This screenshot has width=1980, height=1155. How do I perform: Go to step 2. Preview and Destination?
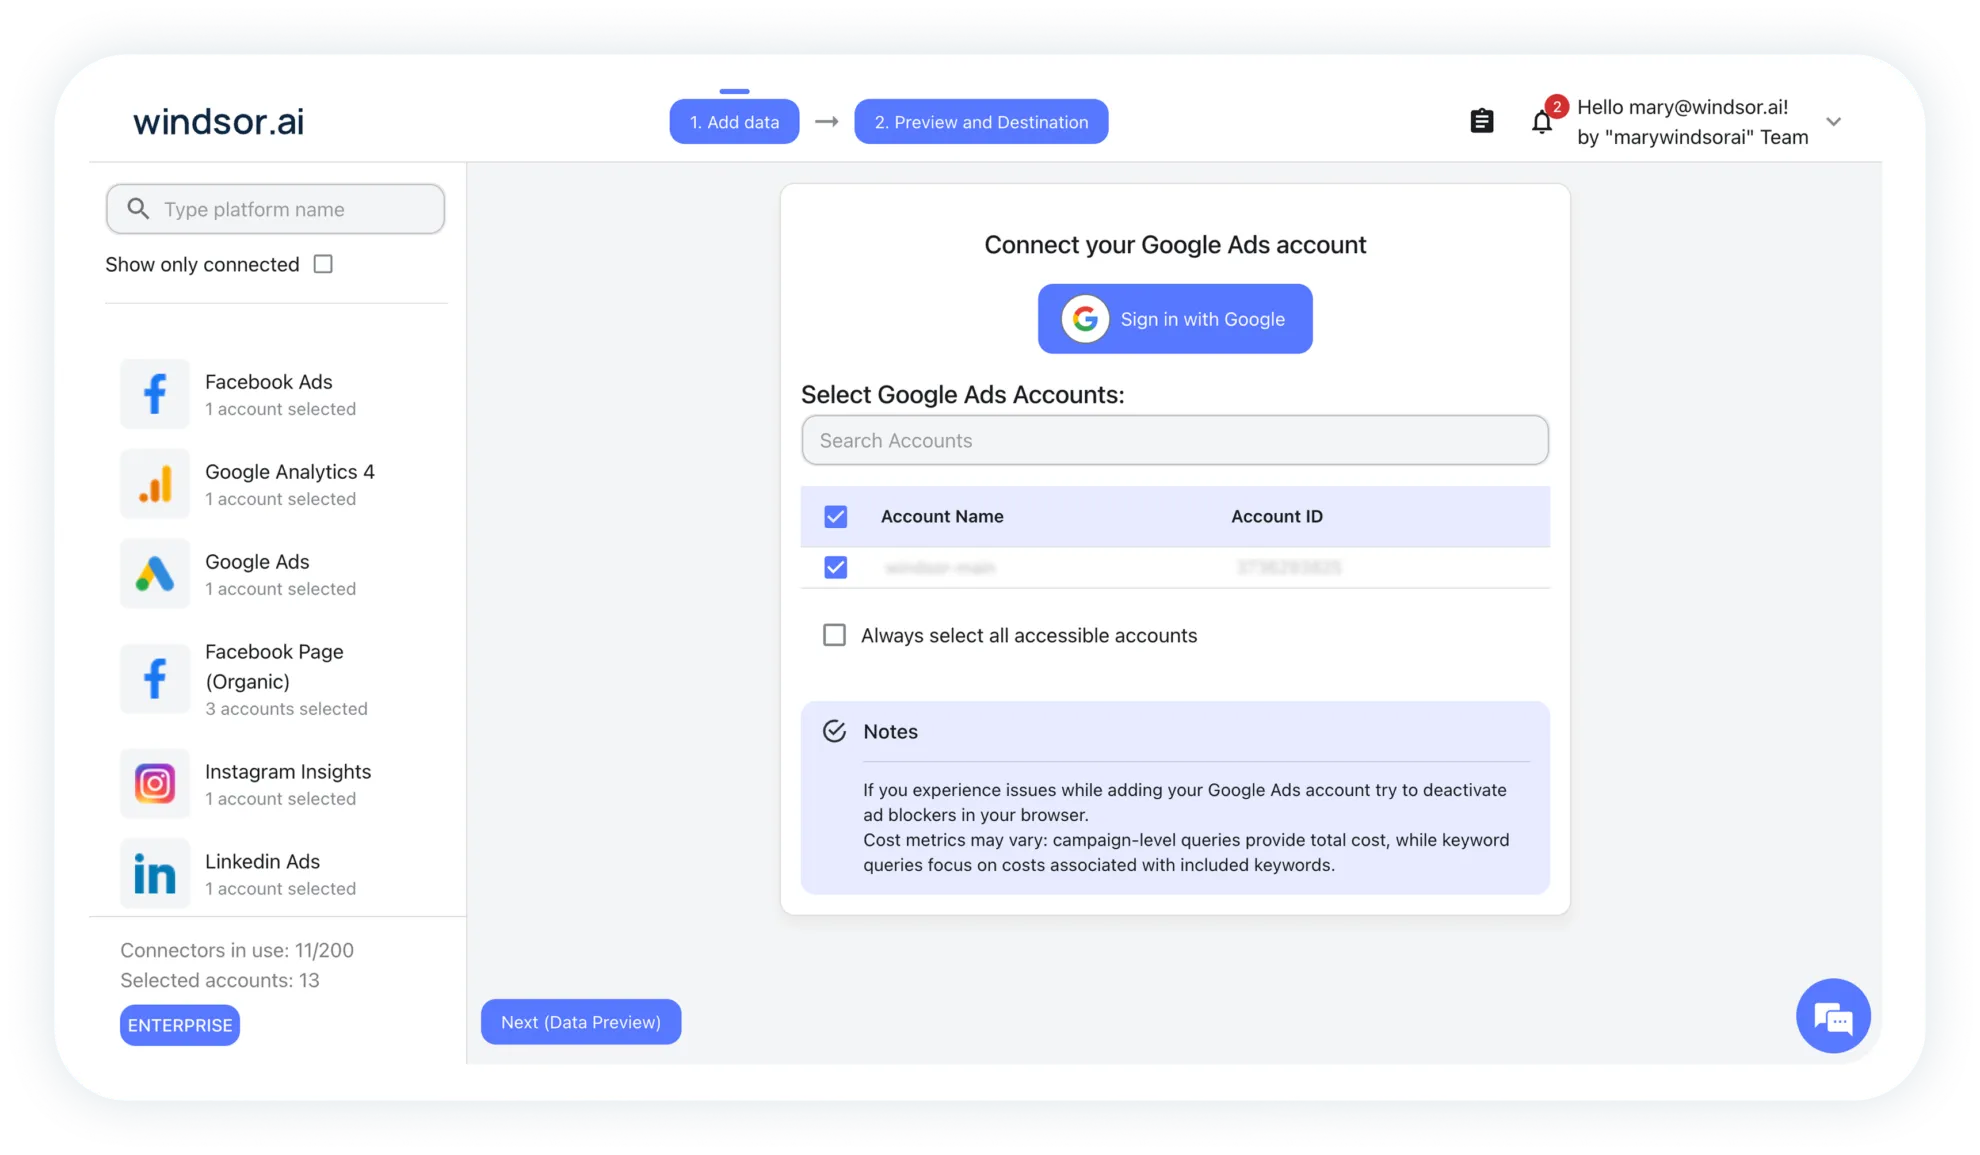(x=981, y=122)
